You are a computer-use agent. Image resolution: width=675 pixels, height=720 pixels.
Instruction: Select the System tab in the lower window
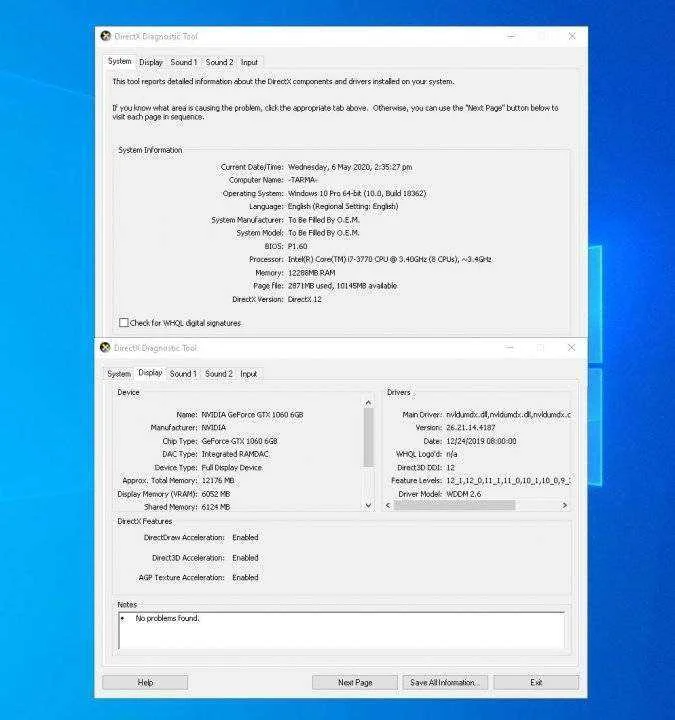[119, 374]
